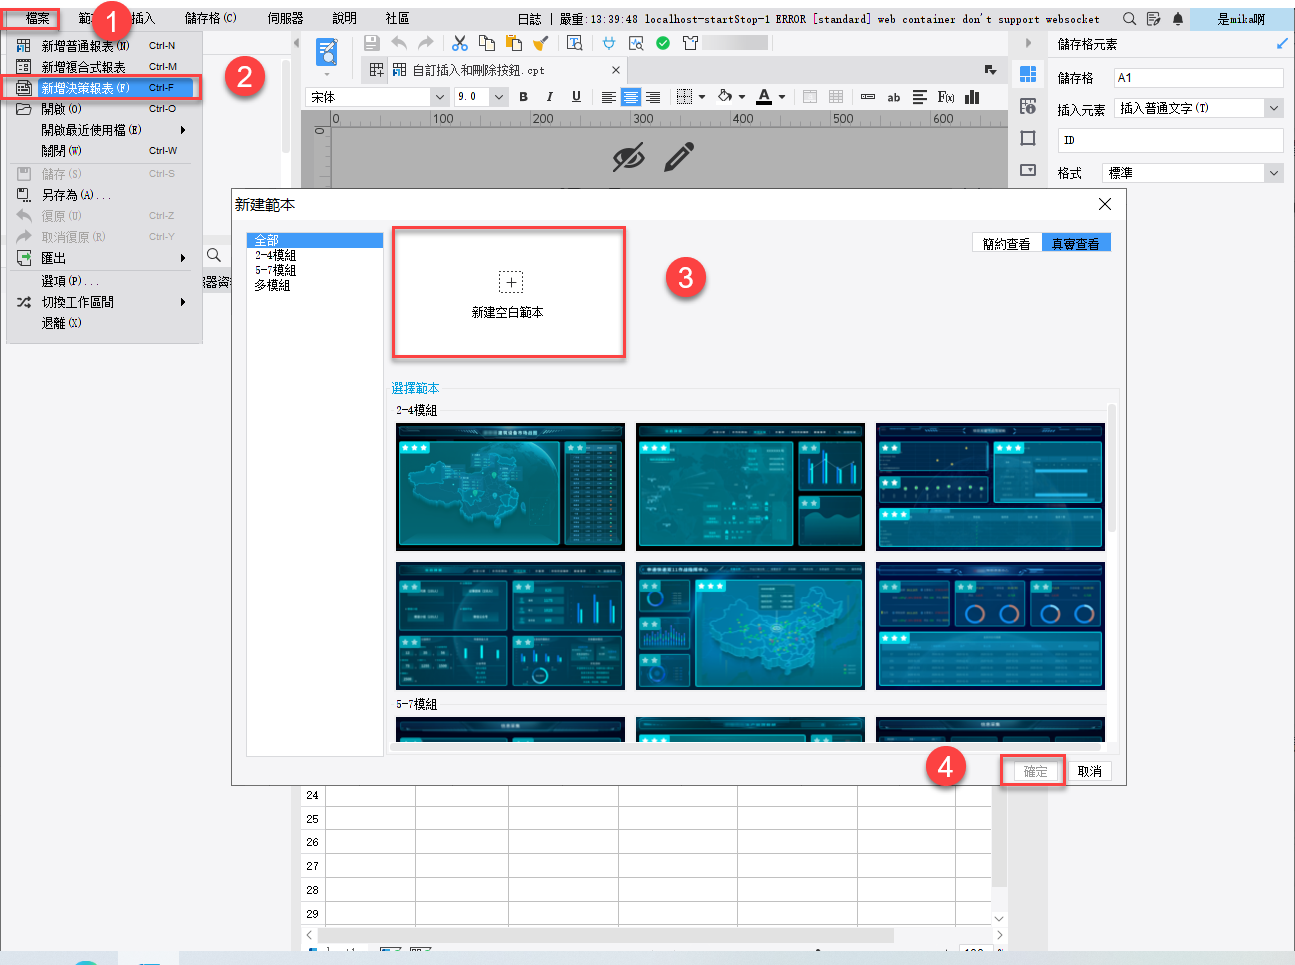
Task: Click the 確定 button in dialog
Action: [x=1035, y=771]
